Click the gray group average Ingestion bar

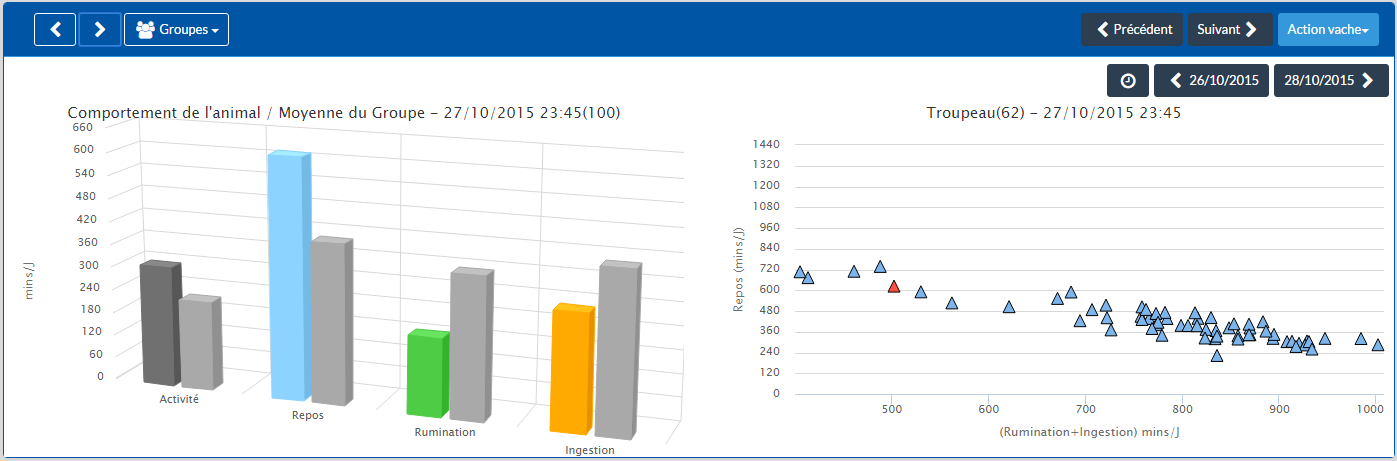tap(618, 350)
